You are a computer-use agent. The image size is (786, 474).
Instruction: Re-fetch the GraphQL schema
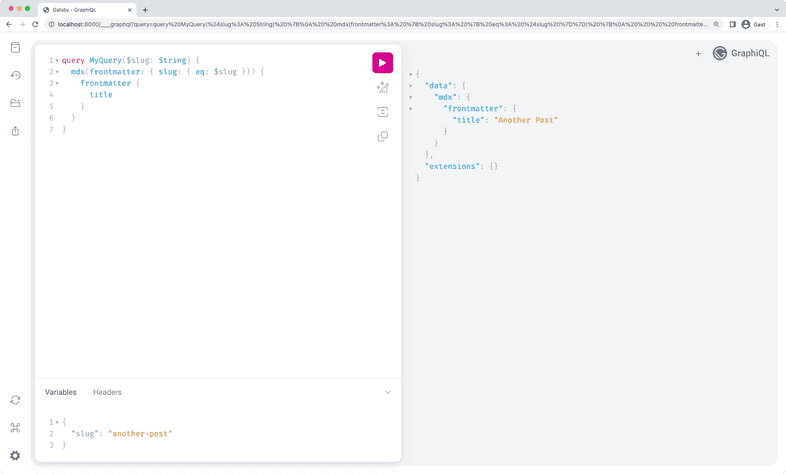pyautogui.click(x=15, y=400)
